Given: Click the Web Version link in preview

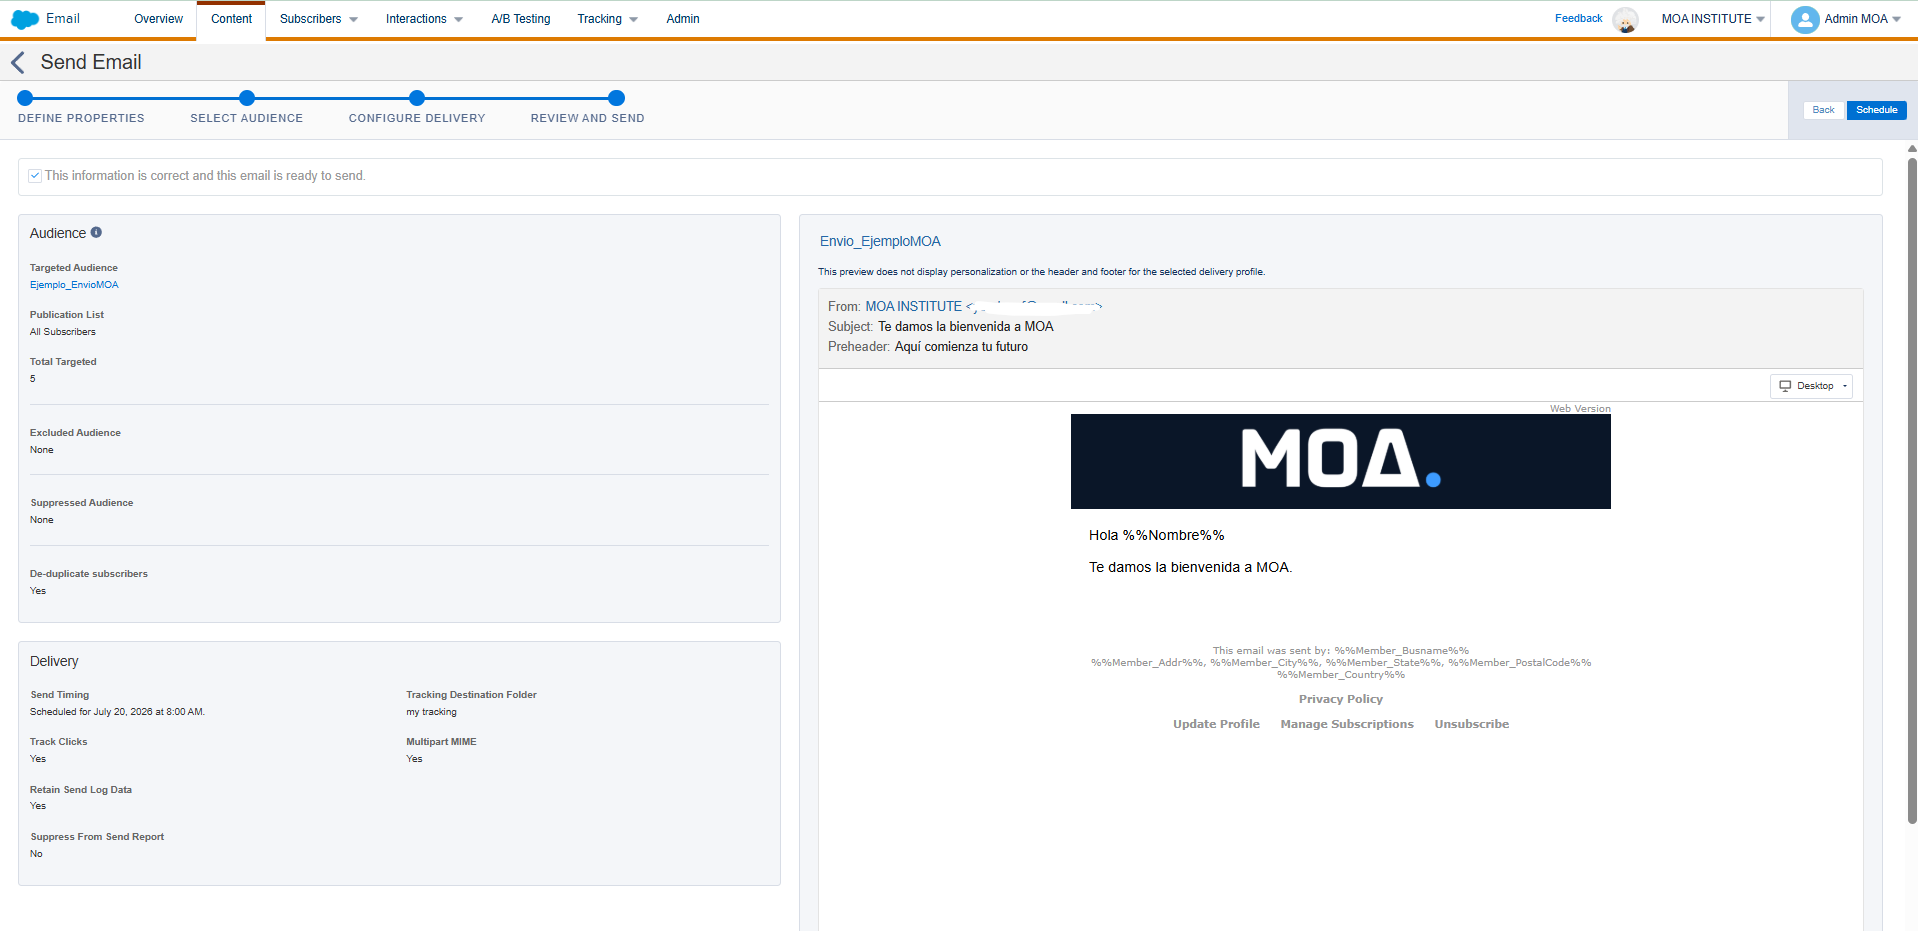Looking at the screenshot, I should pos(1580,408).
